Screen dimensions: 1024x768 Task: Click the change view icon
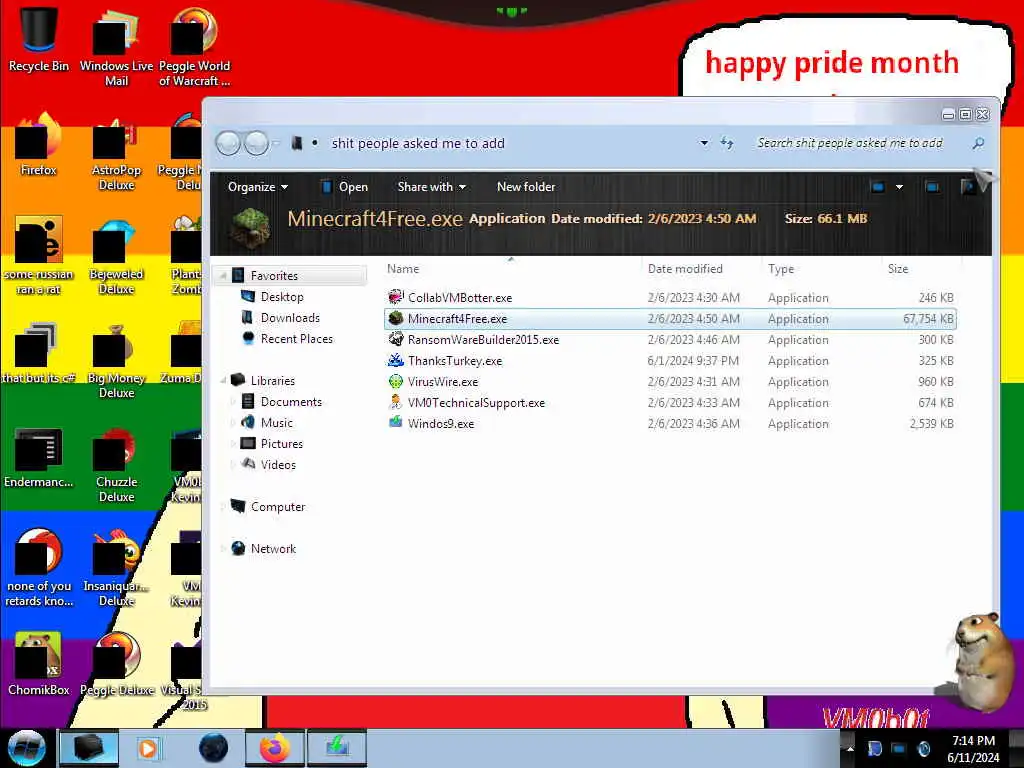pos(878,187)
